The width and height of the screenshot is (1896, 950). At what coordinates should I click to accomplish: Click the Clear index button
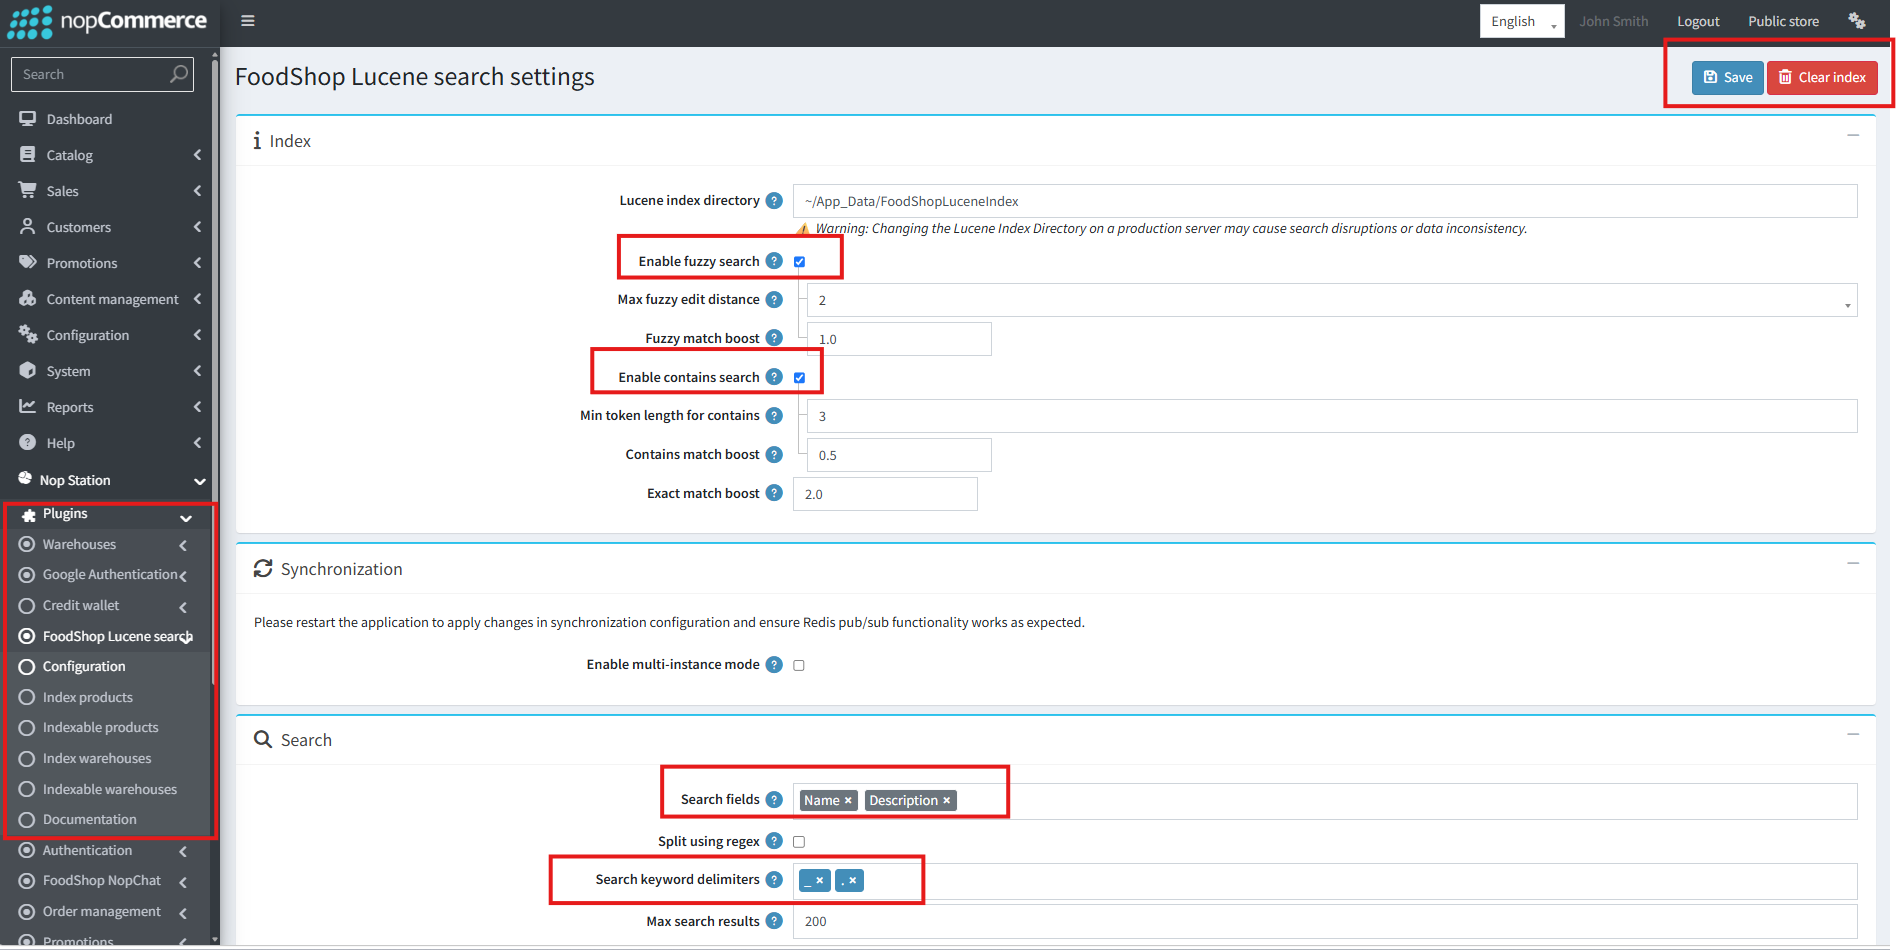coord(1822,78)
